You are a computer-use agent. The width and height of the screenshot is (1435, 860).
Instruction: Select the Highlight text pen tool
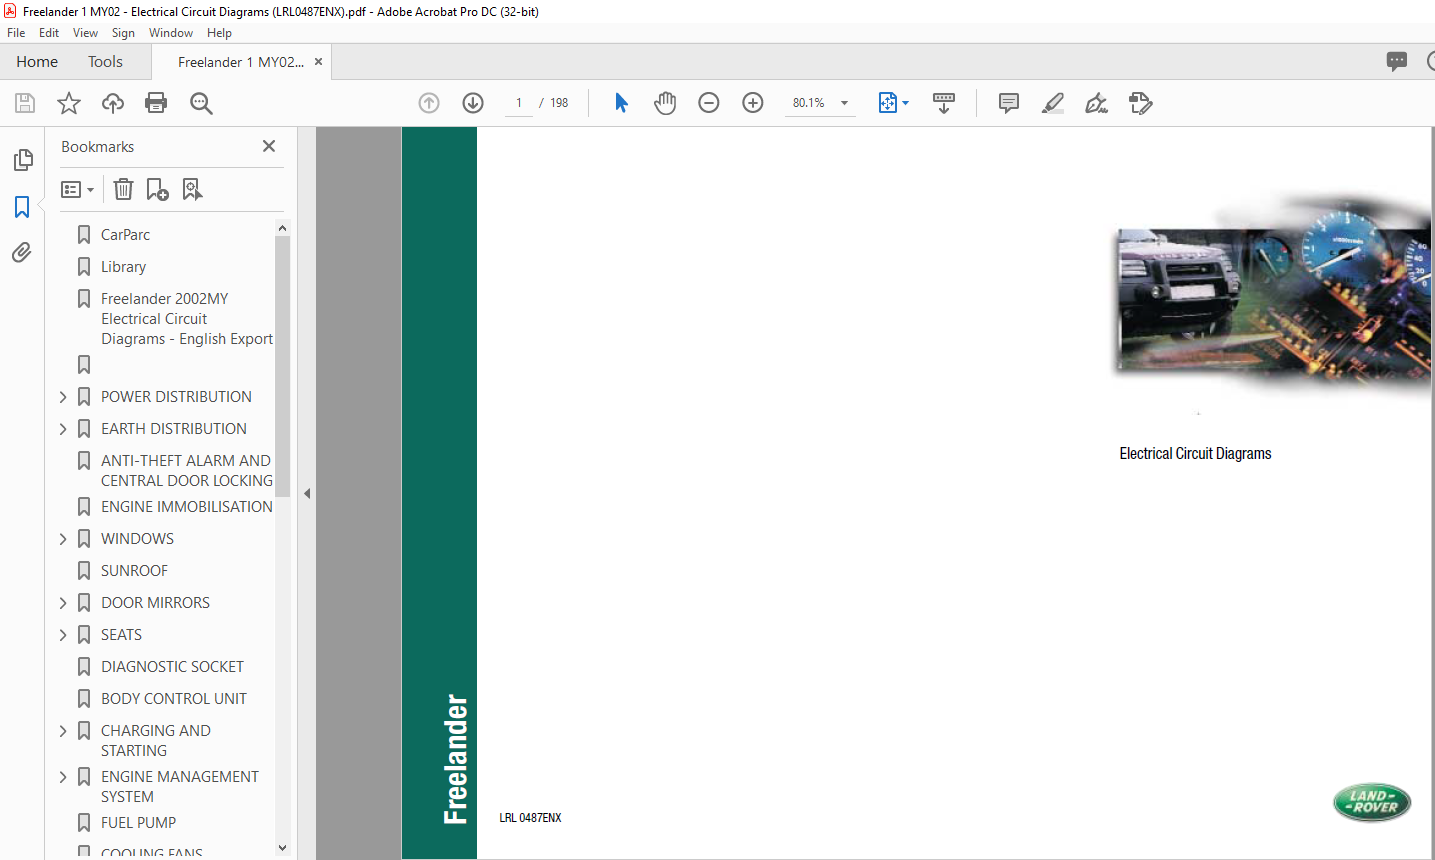click(1053, 103)
